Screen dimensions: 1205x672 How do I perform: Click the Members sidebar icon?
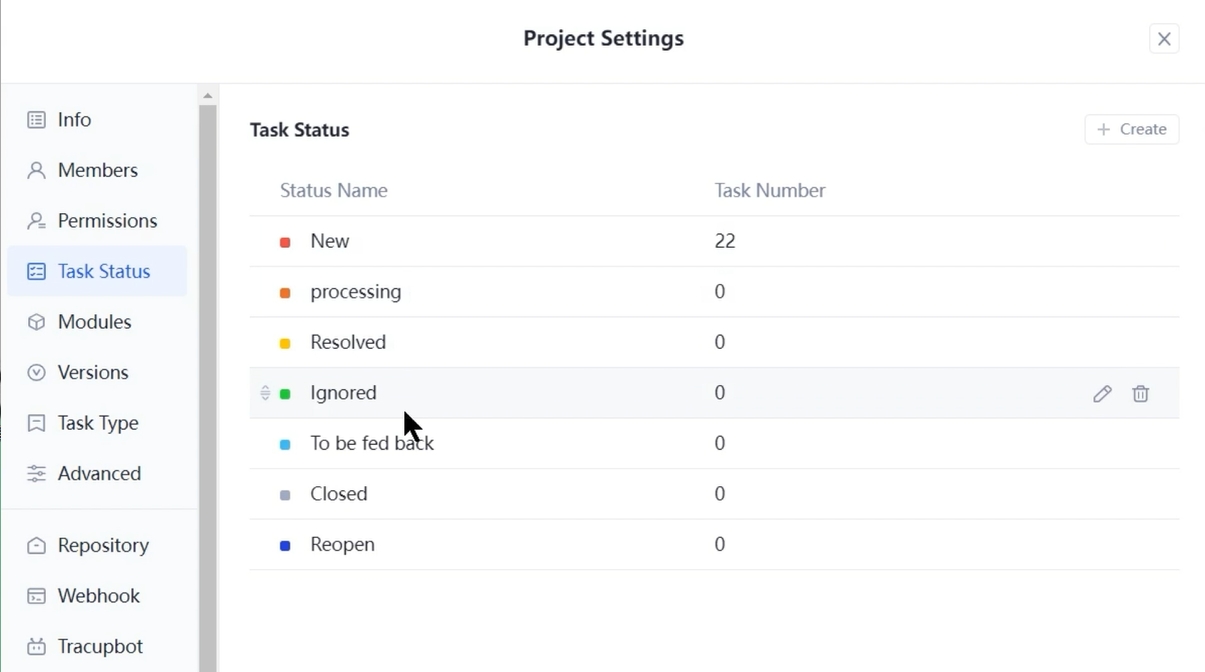36,170
